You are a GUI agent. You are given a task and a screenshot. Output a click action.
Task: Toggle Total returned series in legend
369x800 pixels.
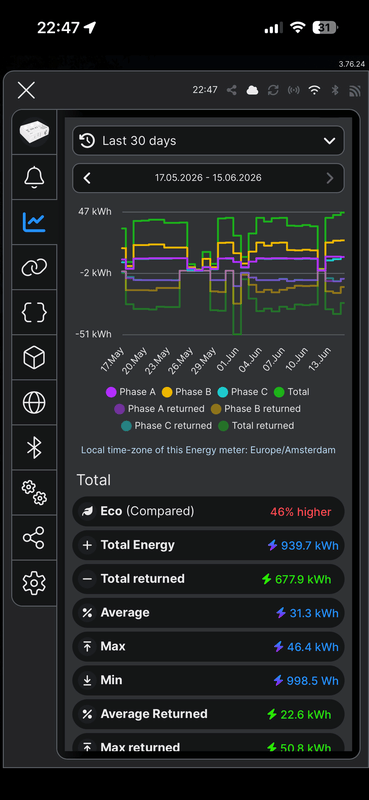tap(256, 426)
